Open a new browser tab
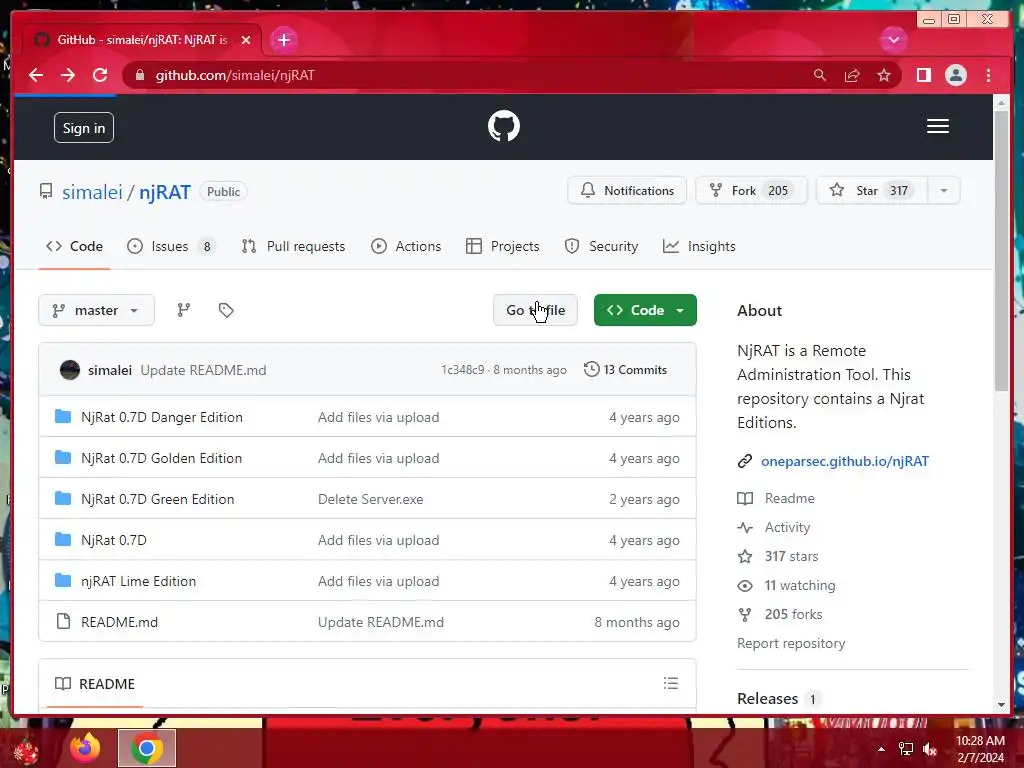1024x768 pixels. (283, 40)
